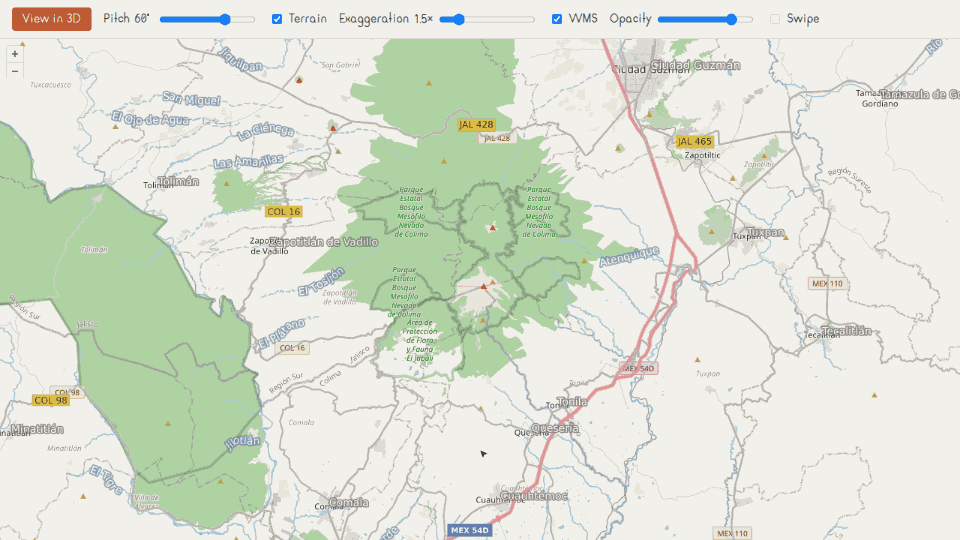Click the Área de Protección El Jabalí label
This screenshot has width=960, height=540.
pos(420,340)
